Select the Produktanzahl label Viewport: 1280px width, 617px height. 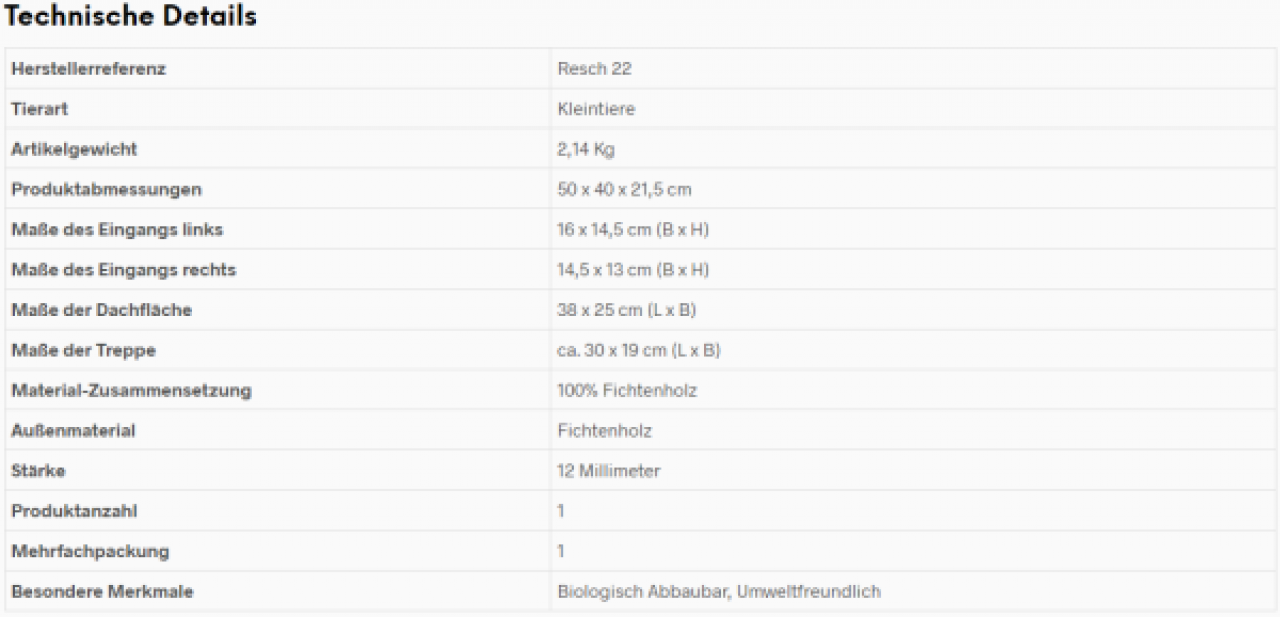coord(74,510)
